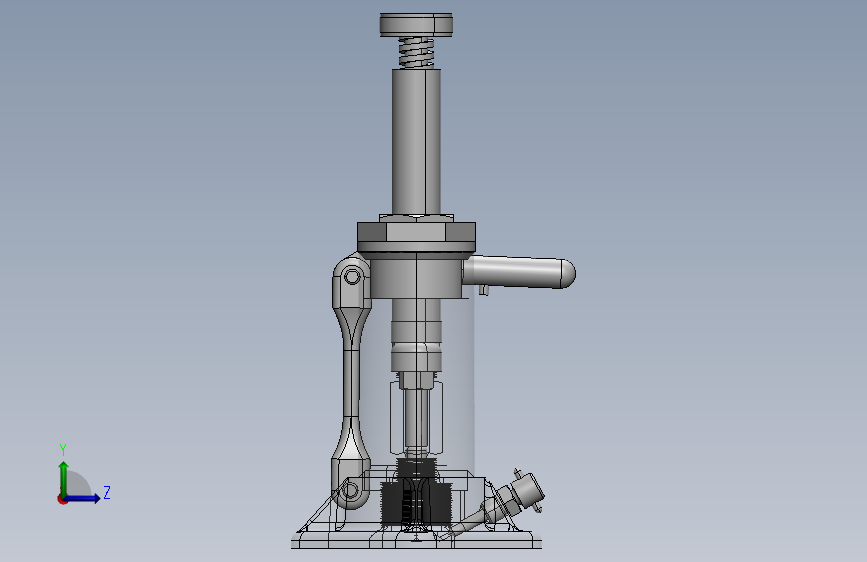The height and width of the screenshot is (562, 867).
Task: Click the "Z" label on the orientation triad
Action: coord(107,493)
